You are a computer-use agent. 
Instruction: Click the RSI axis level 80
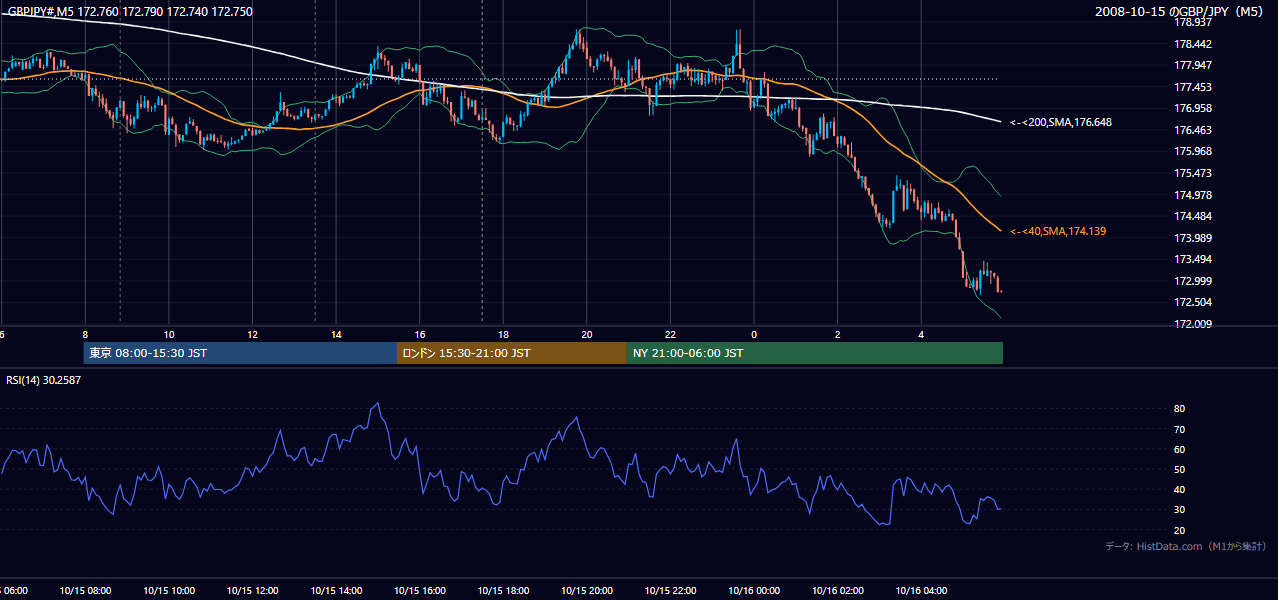pos(1179,409)
